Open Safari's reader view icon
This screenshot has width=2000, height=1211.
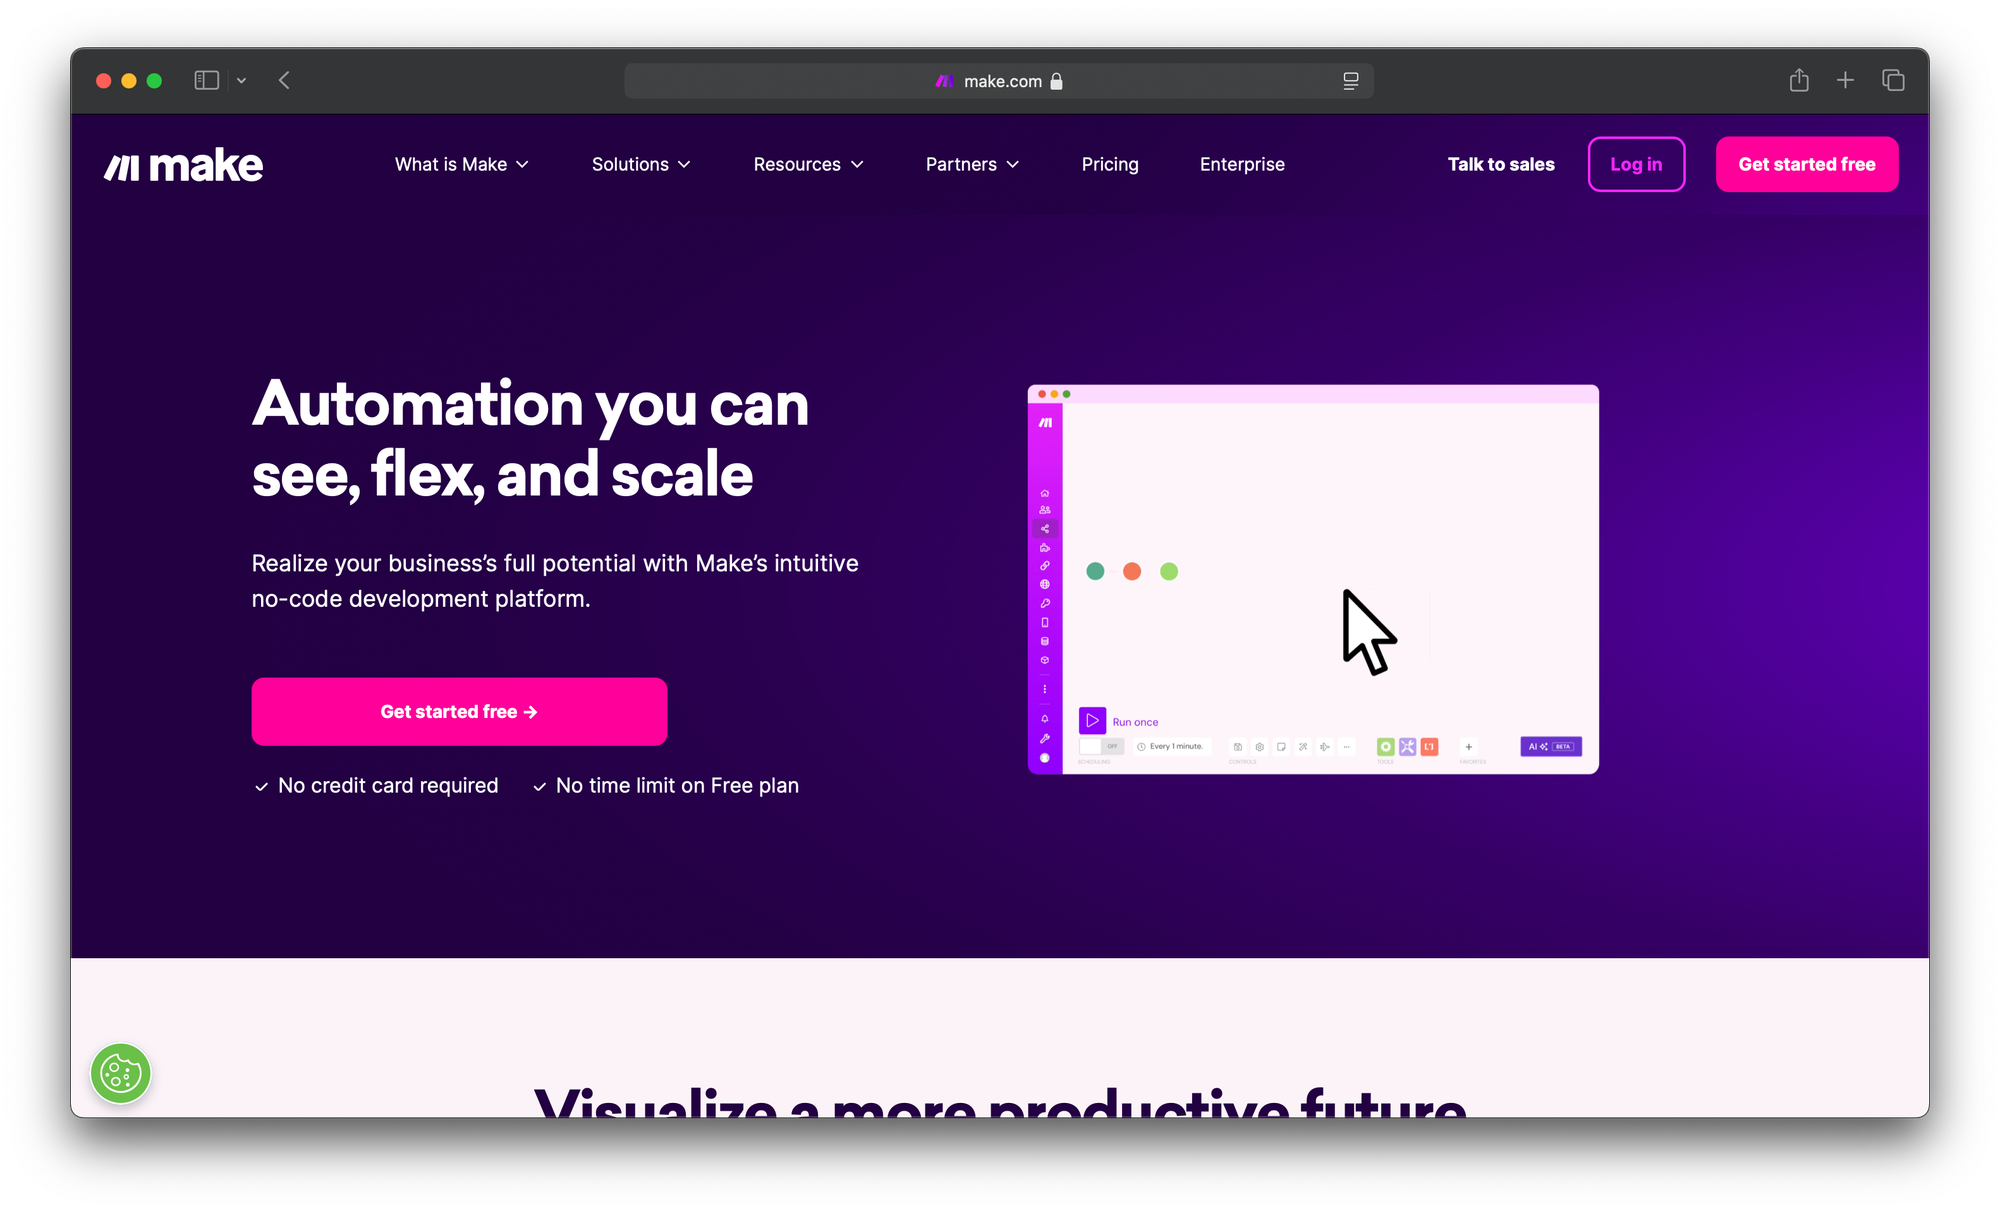point(1351,81)
